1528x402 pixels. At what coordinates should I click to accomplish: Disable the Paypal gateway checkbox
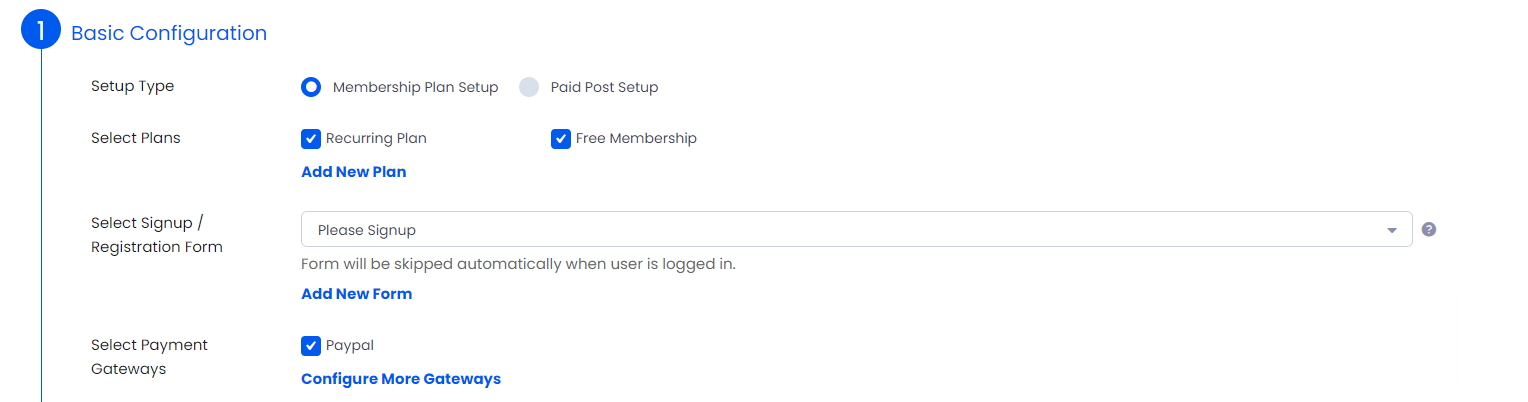pos(311,345)
